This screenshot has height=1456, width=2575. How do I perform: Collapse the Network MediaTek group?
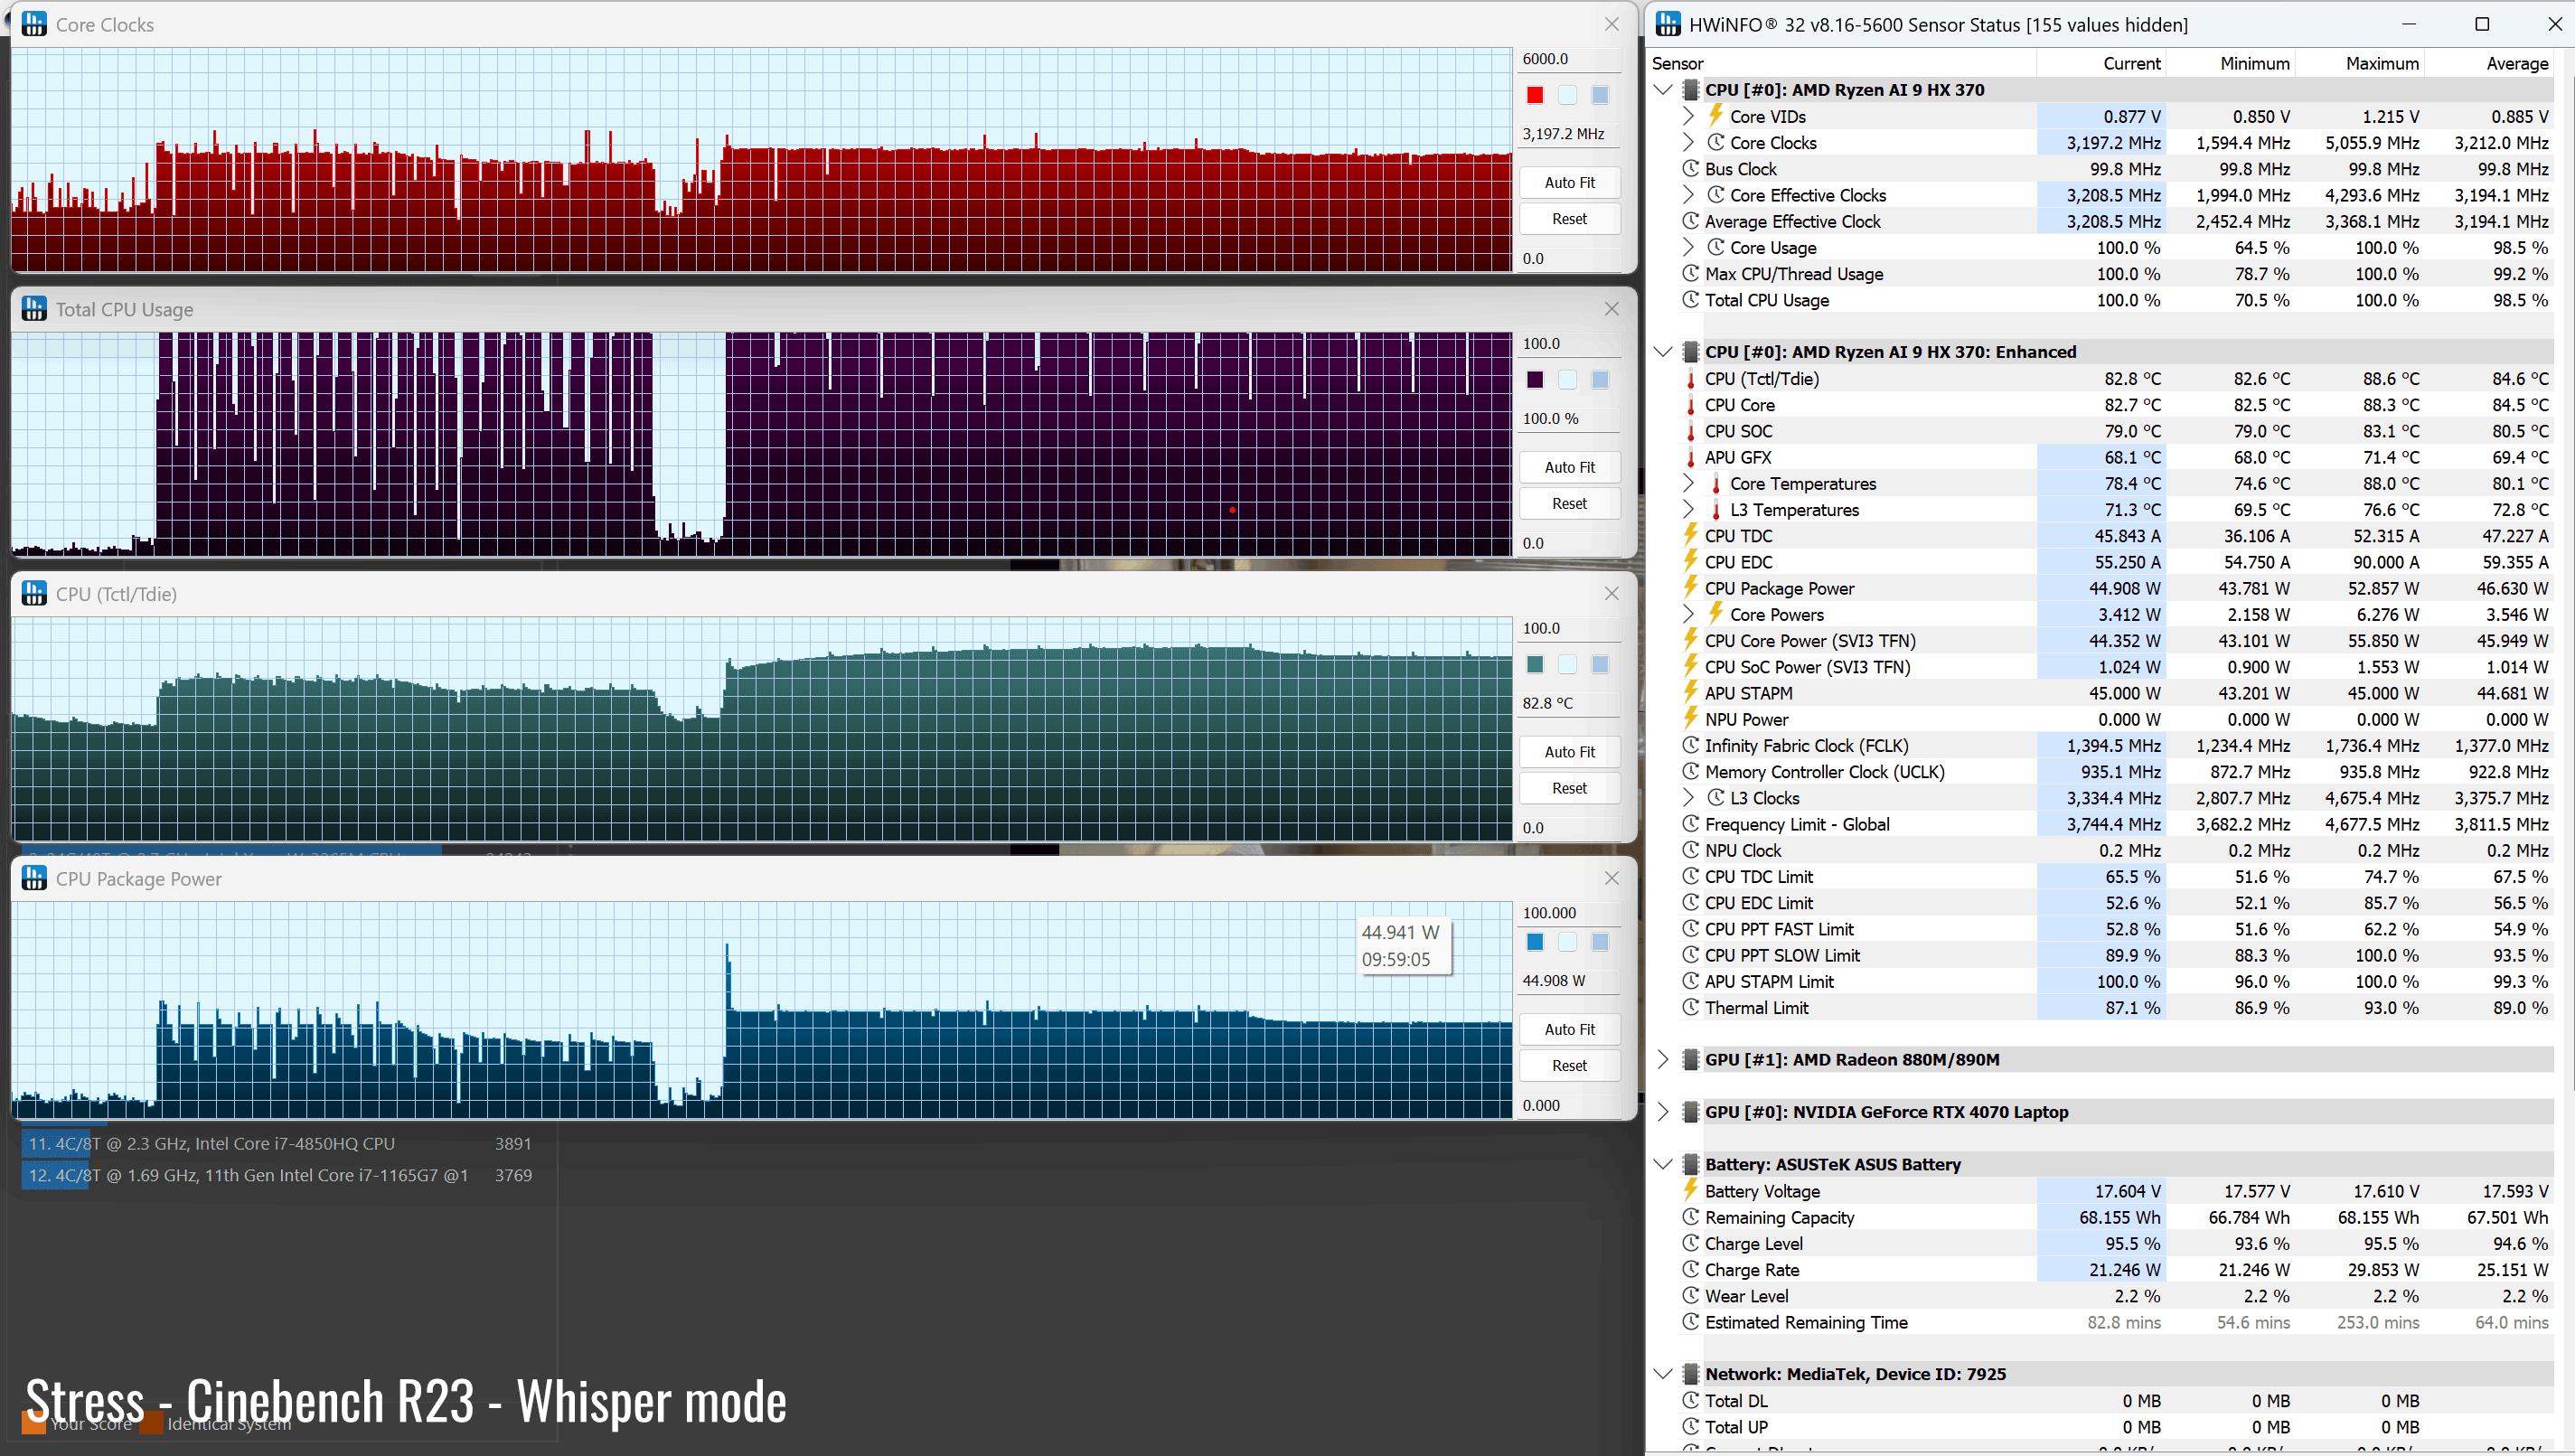tap(1664, 1374)
